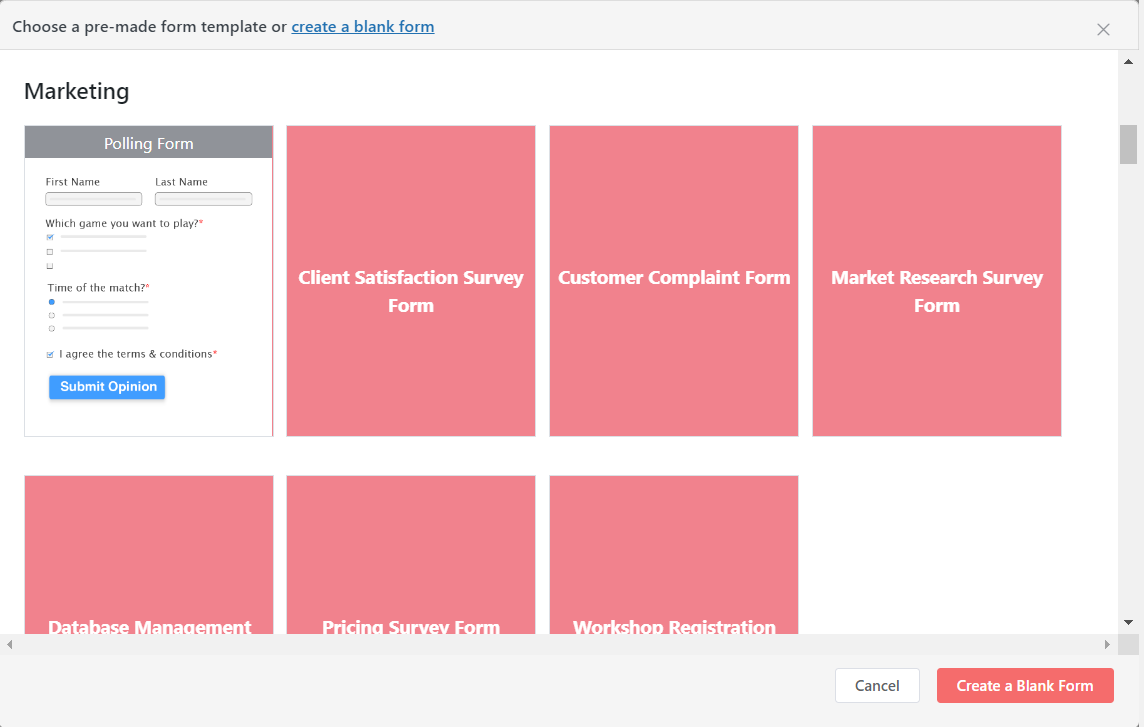
Task: Click the vertical scrollbar down arrow
Action: 1128,622
